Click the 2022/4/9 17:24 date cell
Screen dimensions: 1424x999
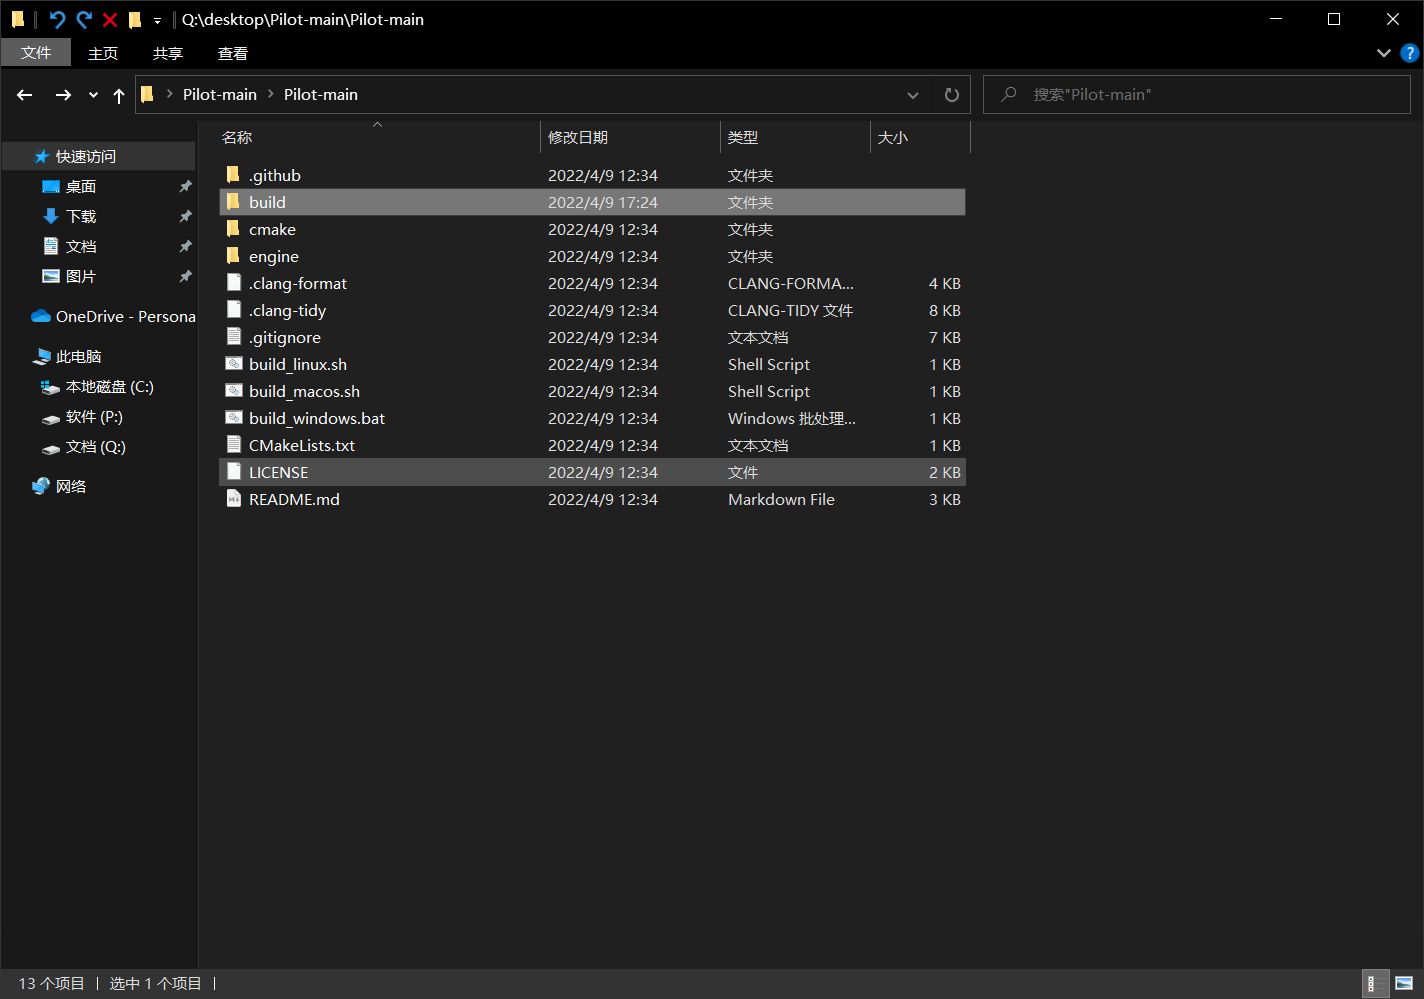click(603, 203)
